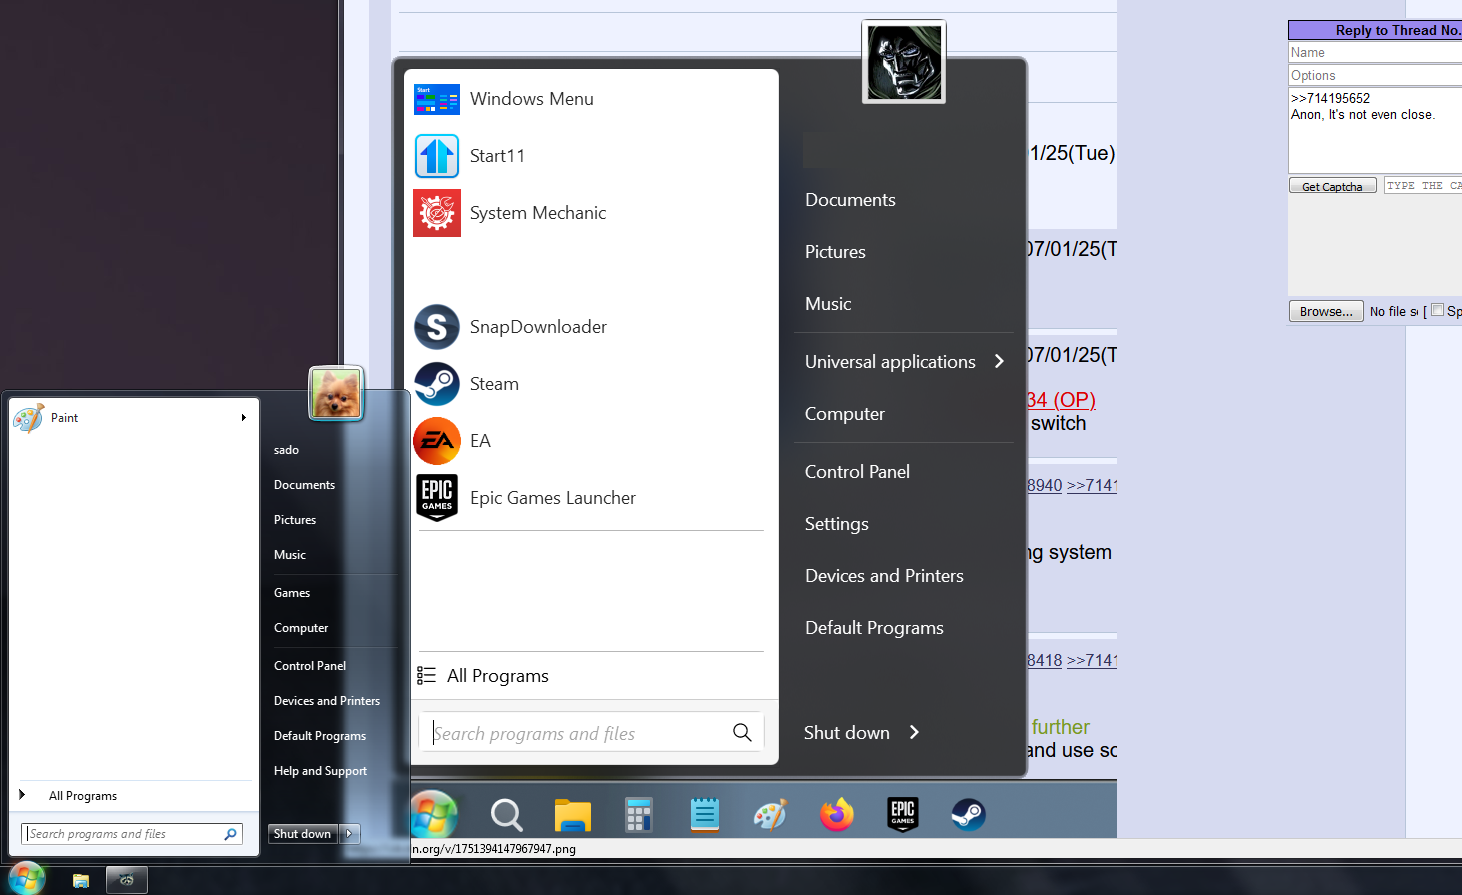Expand All Programs in the small start menu
The width and height of the screenshot is (1462, 895).
pos(68,796)
